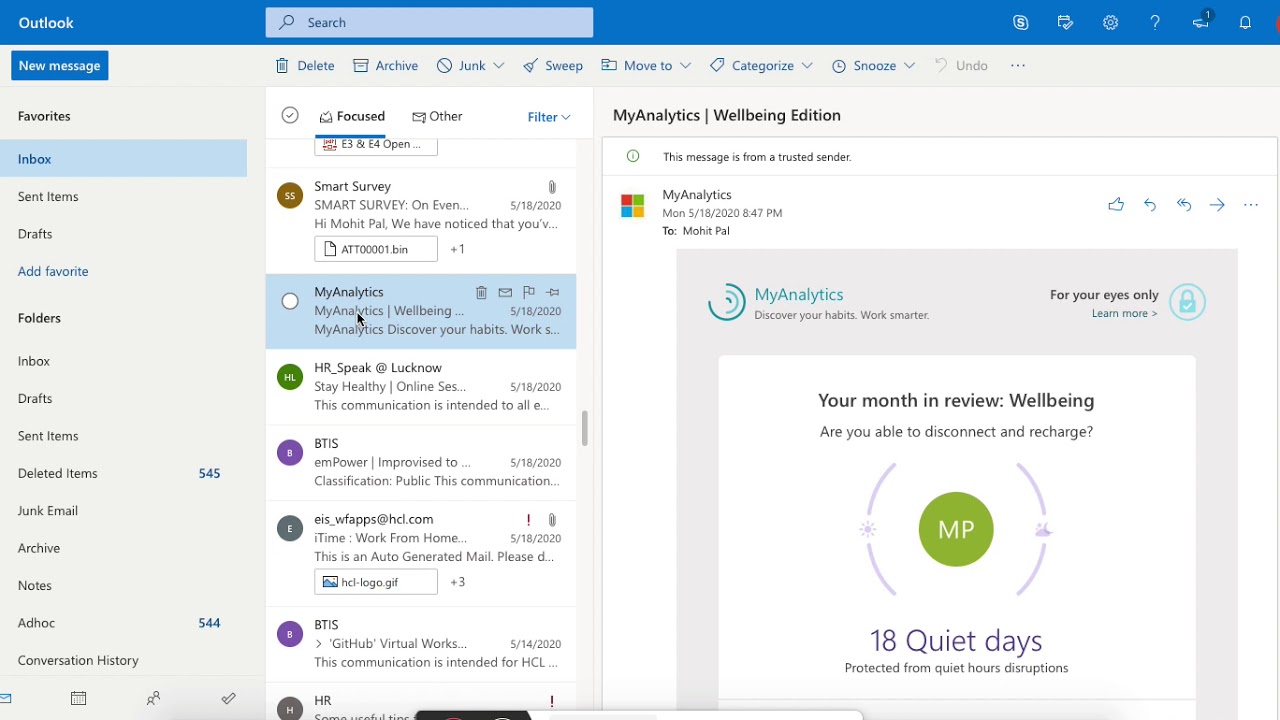
Task: Expand the BTIS GitHub conversation thread
Action: pyautogui.click(x=319, y=644)
